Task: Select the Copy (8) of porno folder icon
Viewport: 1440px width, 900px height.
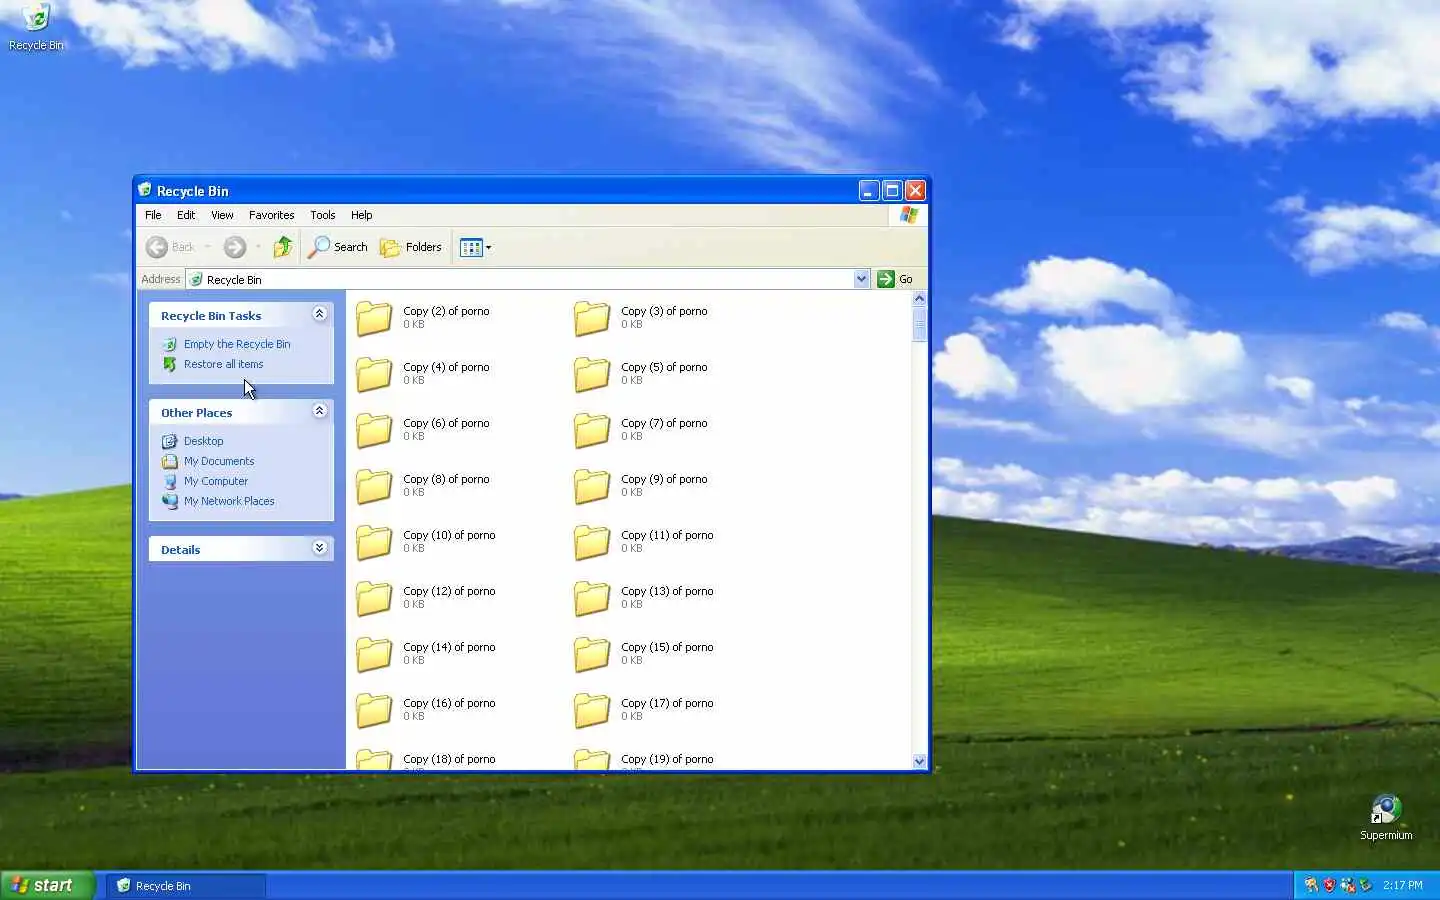Action: pos(375,486)
